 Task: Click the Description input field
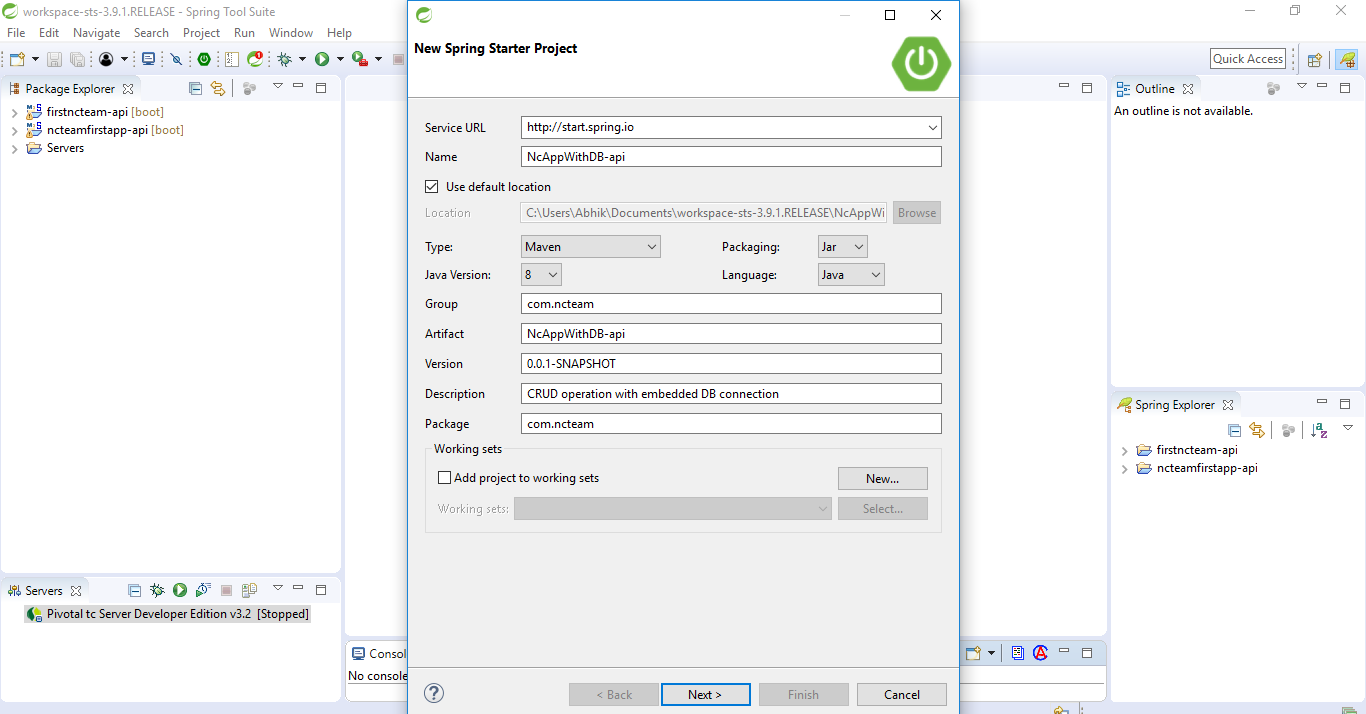click(731, 393)
